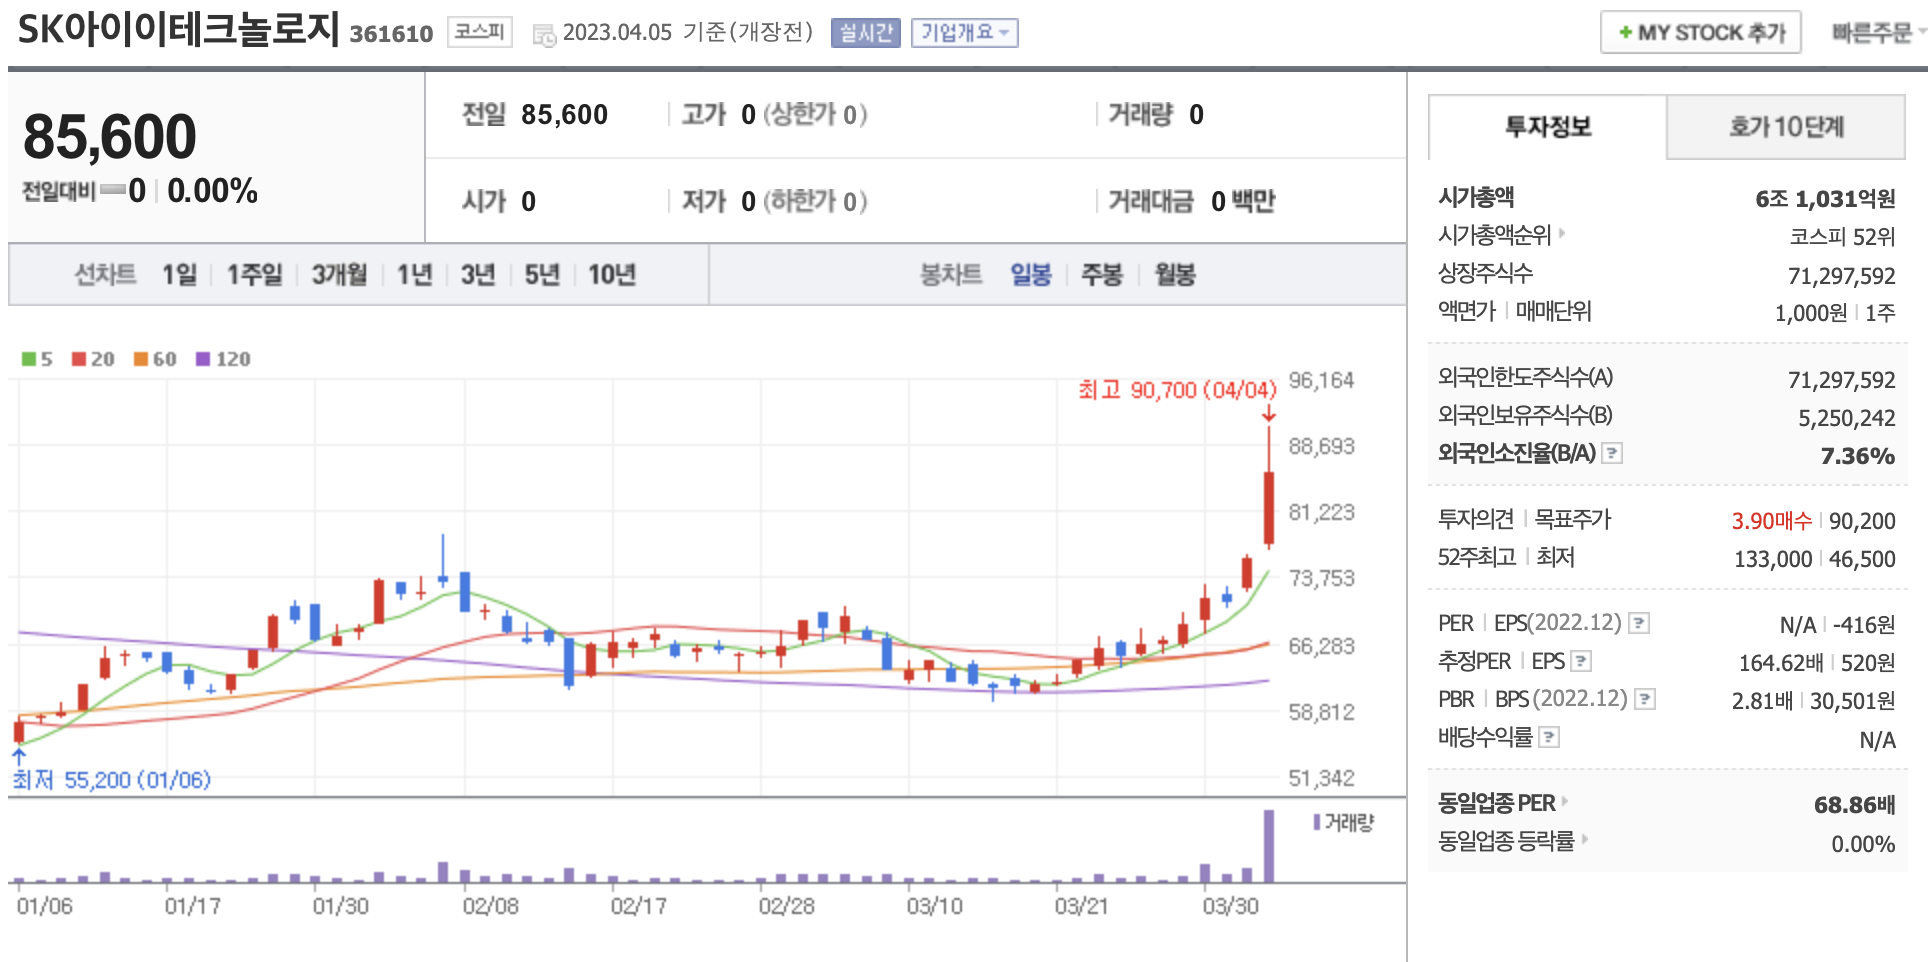Screen dimensions: 1928x962
Task: Click the 실시간 button
Action: [865, 33]
